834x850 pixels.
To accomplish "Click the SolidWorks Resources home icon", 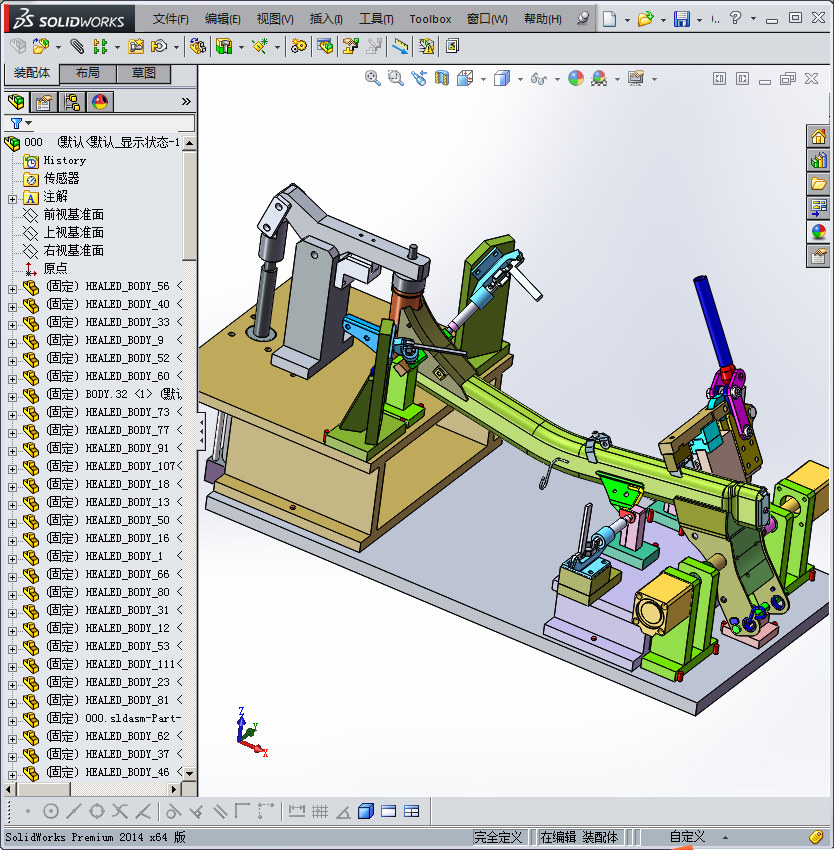I will click(x=819, y=137).
